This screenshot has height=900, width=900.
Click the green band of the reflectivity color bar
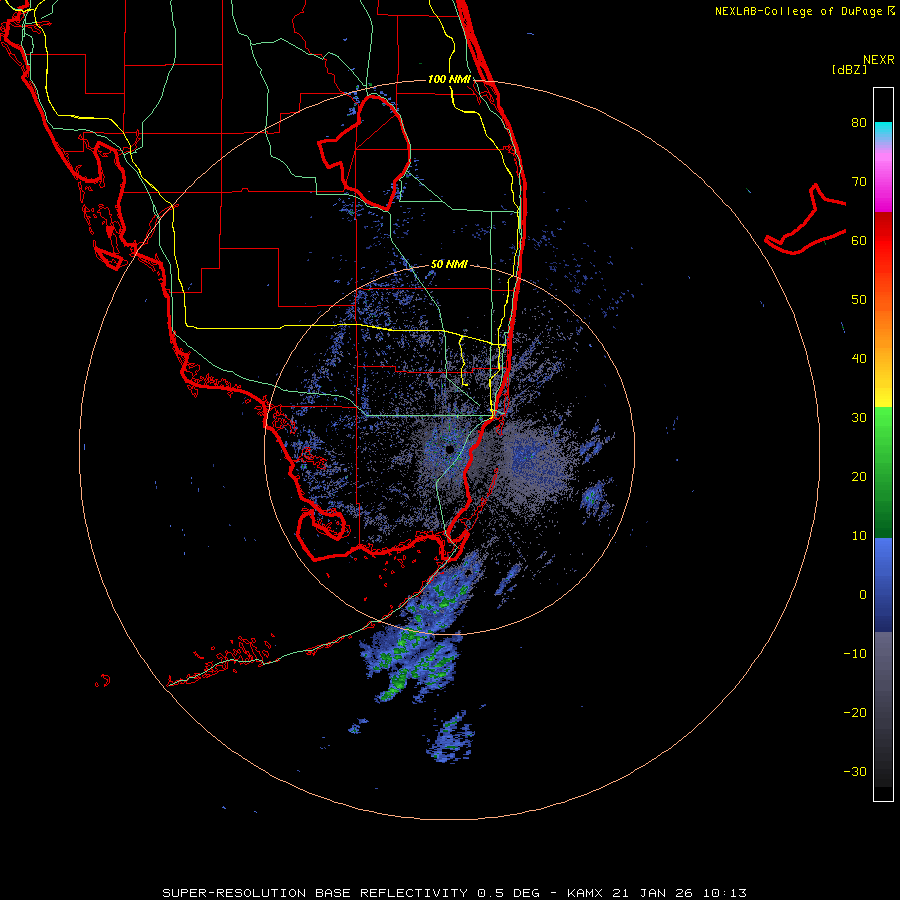(883, 472)
